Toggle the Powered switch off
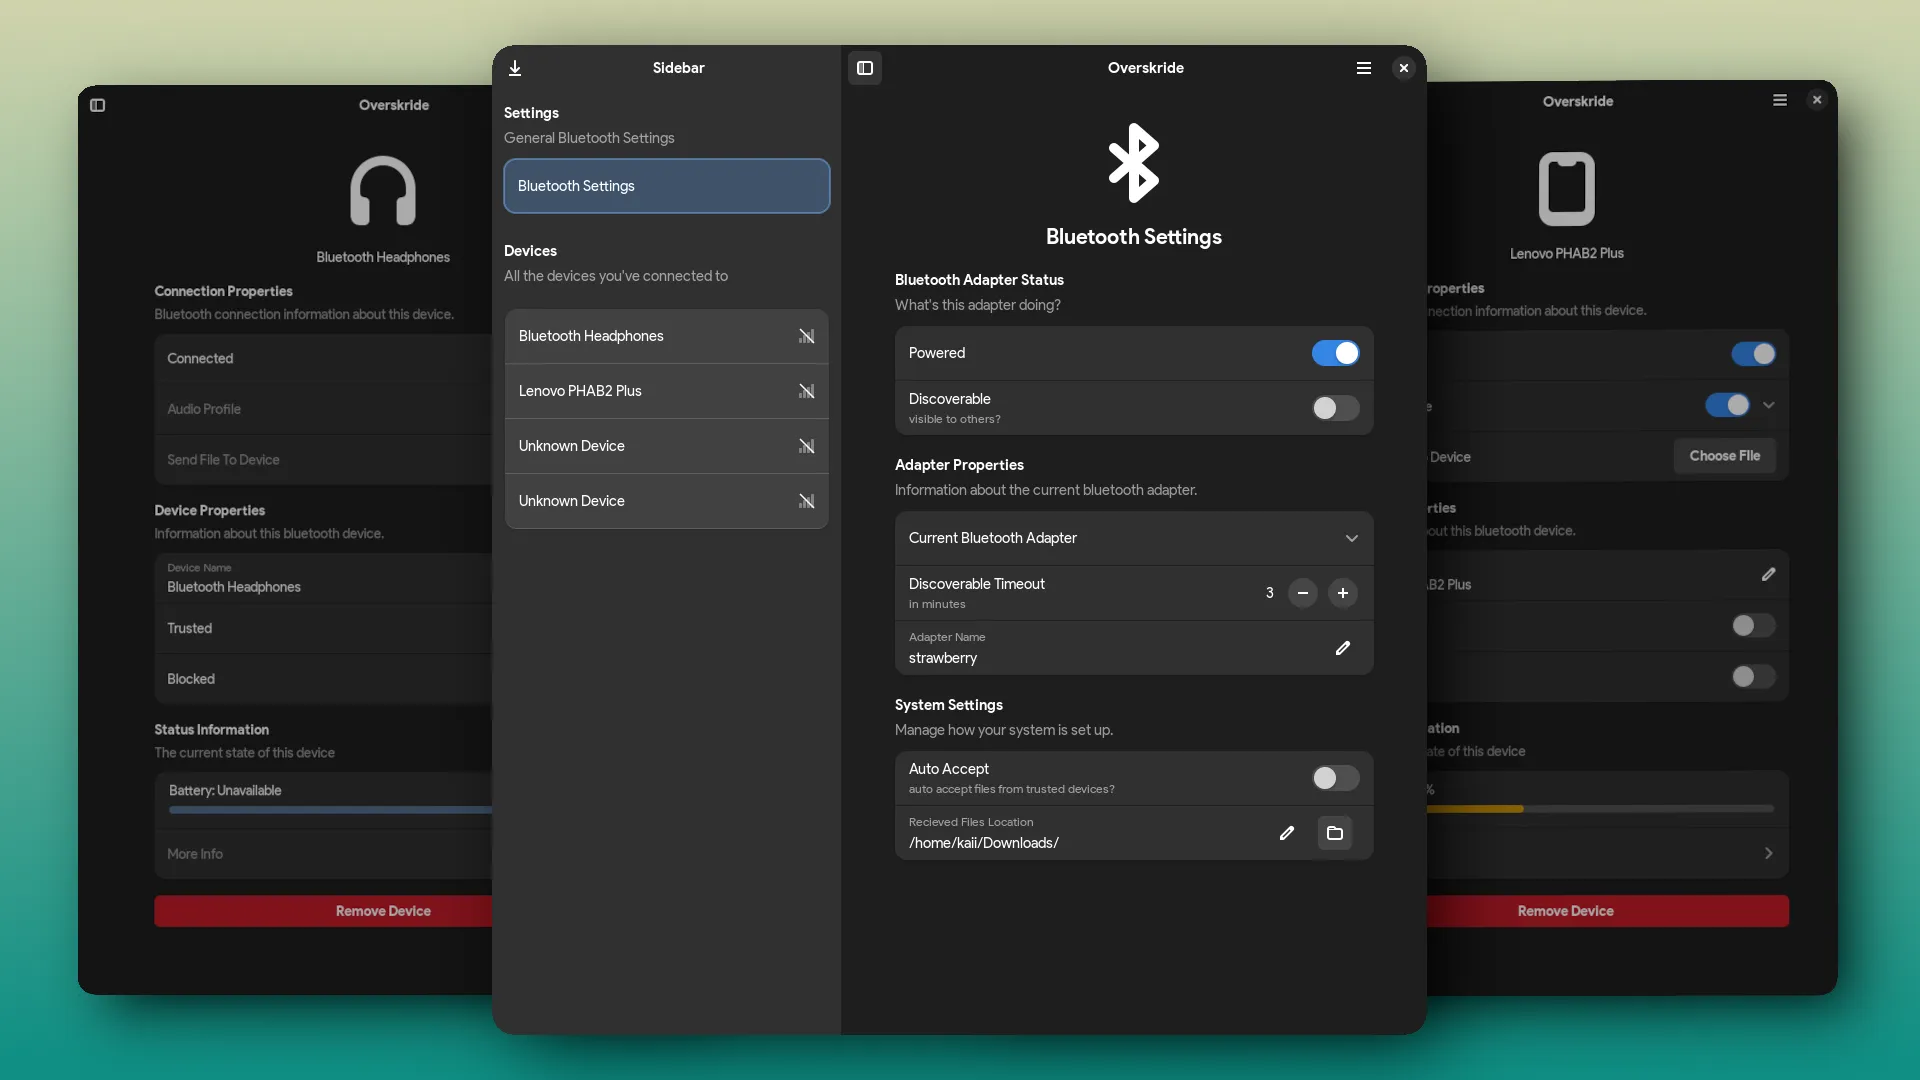This screenshot has width=1920, height=1080. tap(1335, 353)
